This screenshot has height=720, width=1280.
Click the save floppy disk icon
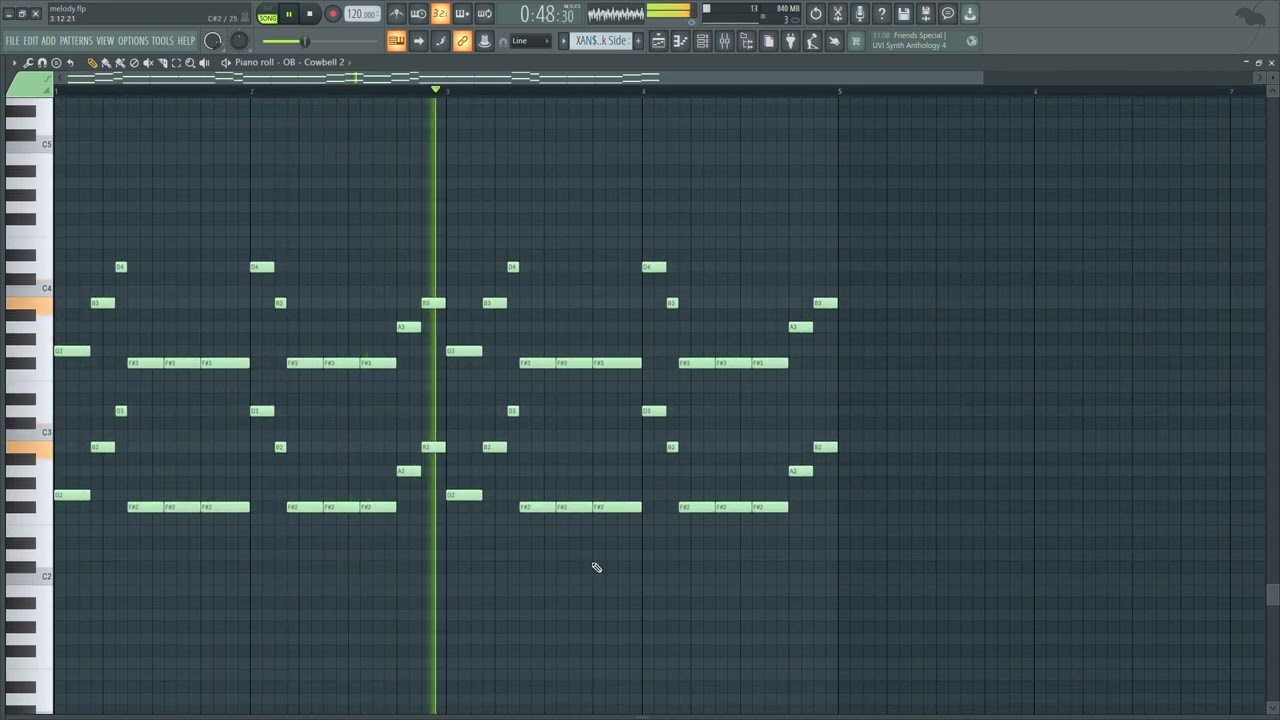point(904,14)
